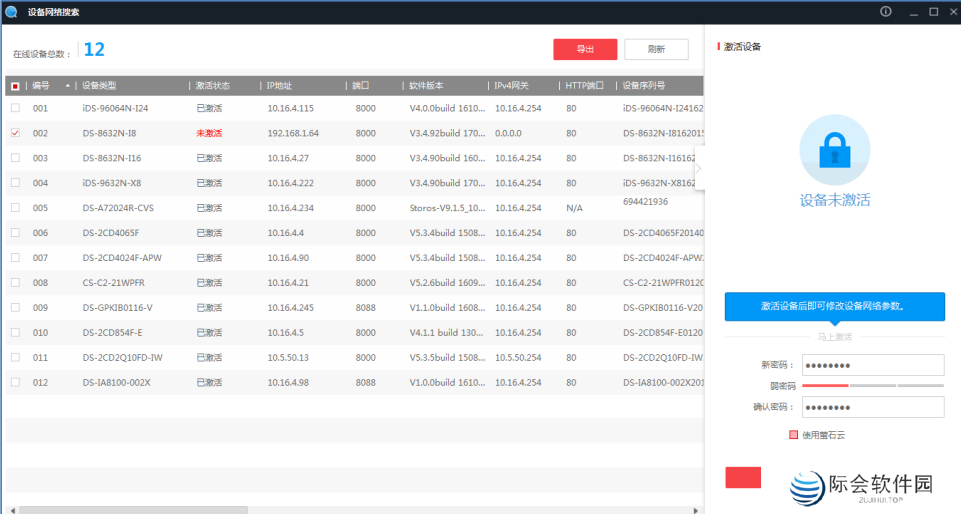Click the 激活状态 column header

click(x=213, y=86)
